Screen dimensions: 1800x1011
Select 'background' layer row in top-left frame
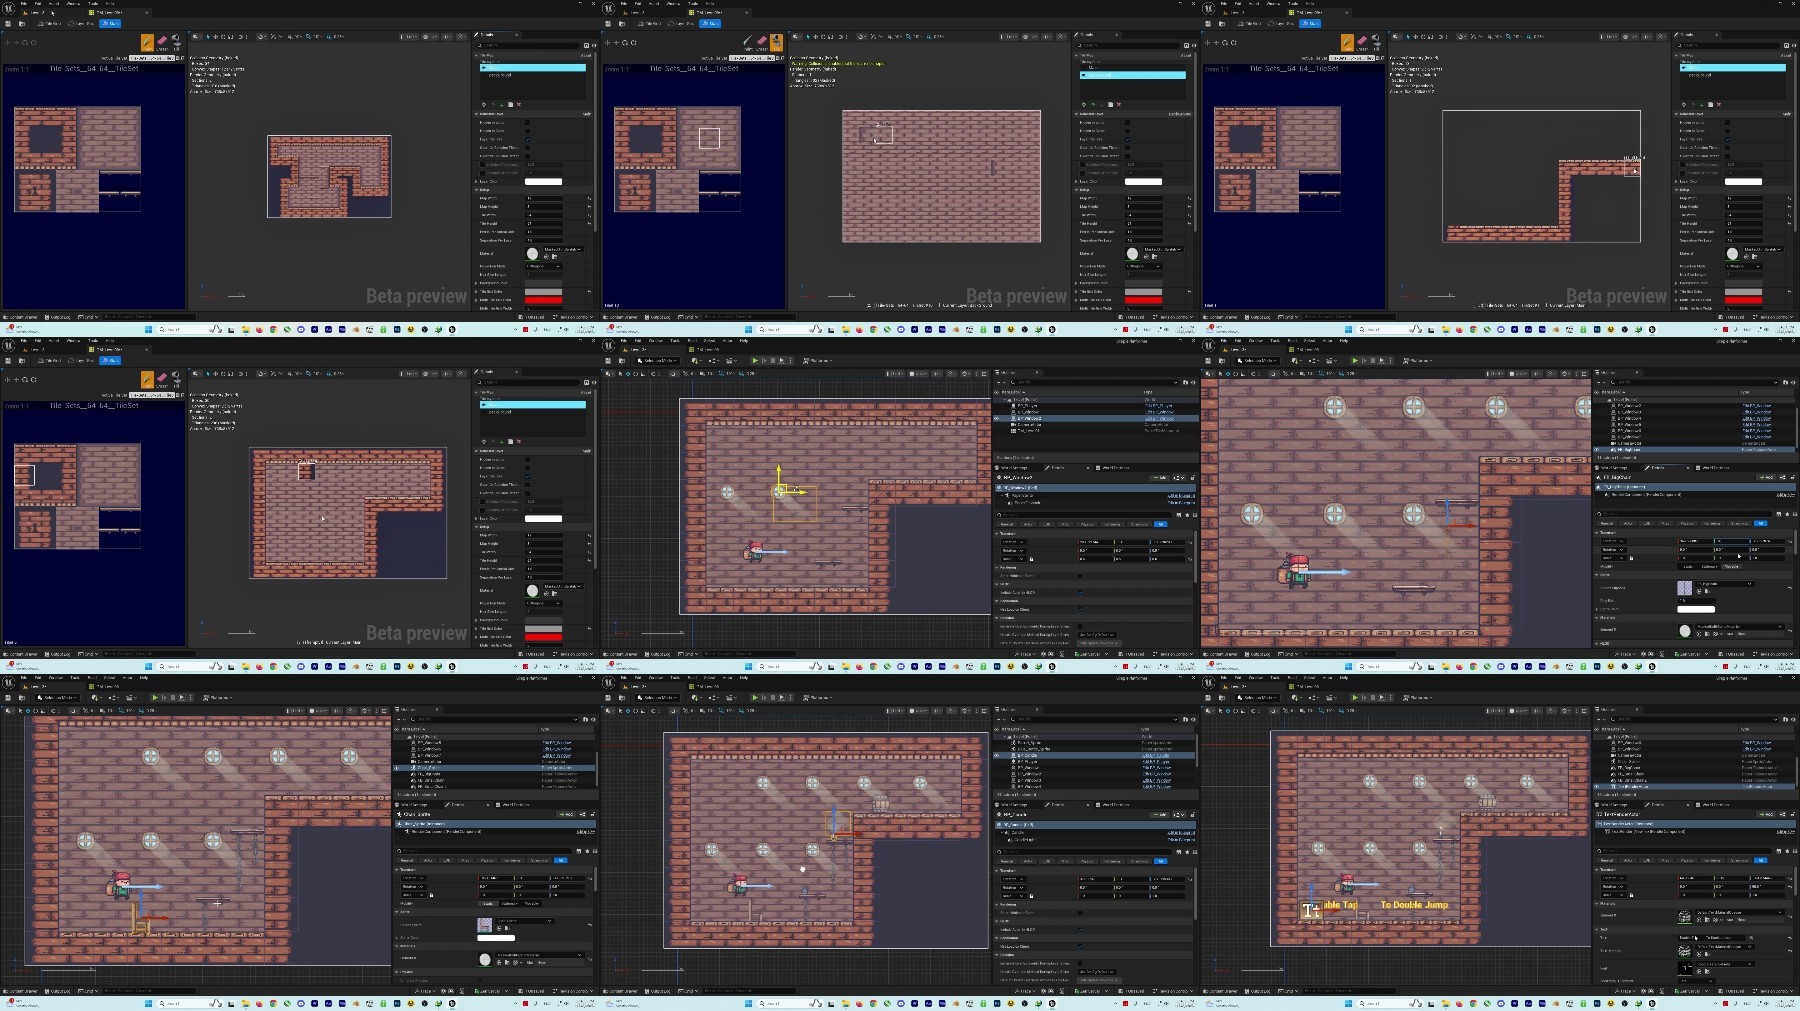click(x=533, y=75)
